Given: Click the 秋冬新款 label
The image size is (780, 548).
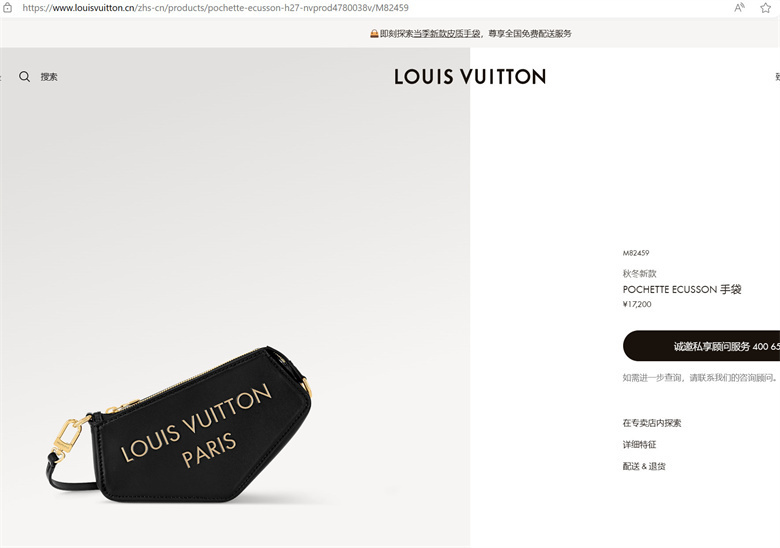Looking at the screenshot, I should click(639, 274).
